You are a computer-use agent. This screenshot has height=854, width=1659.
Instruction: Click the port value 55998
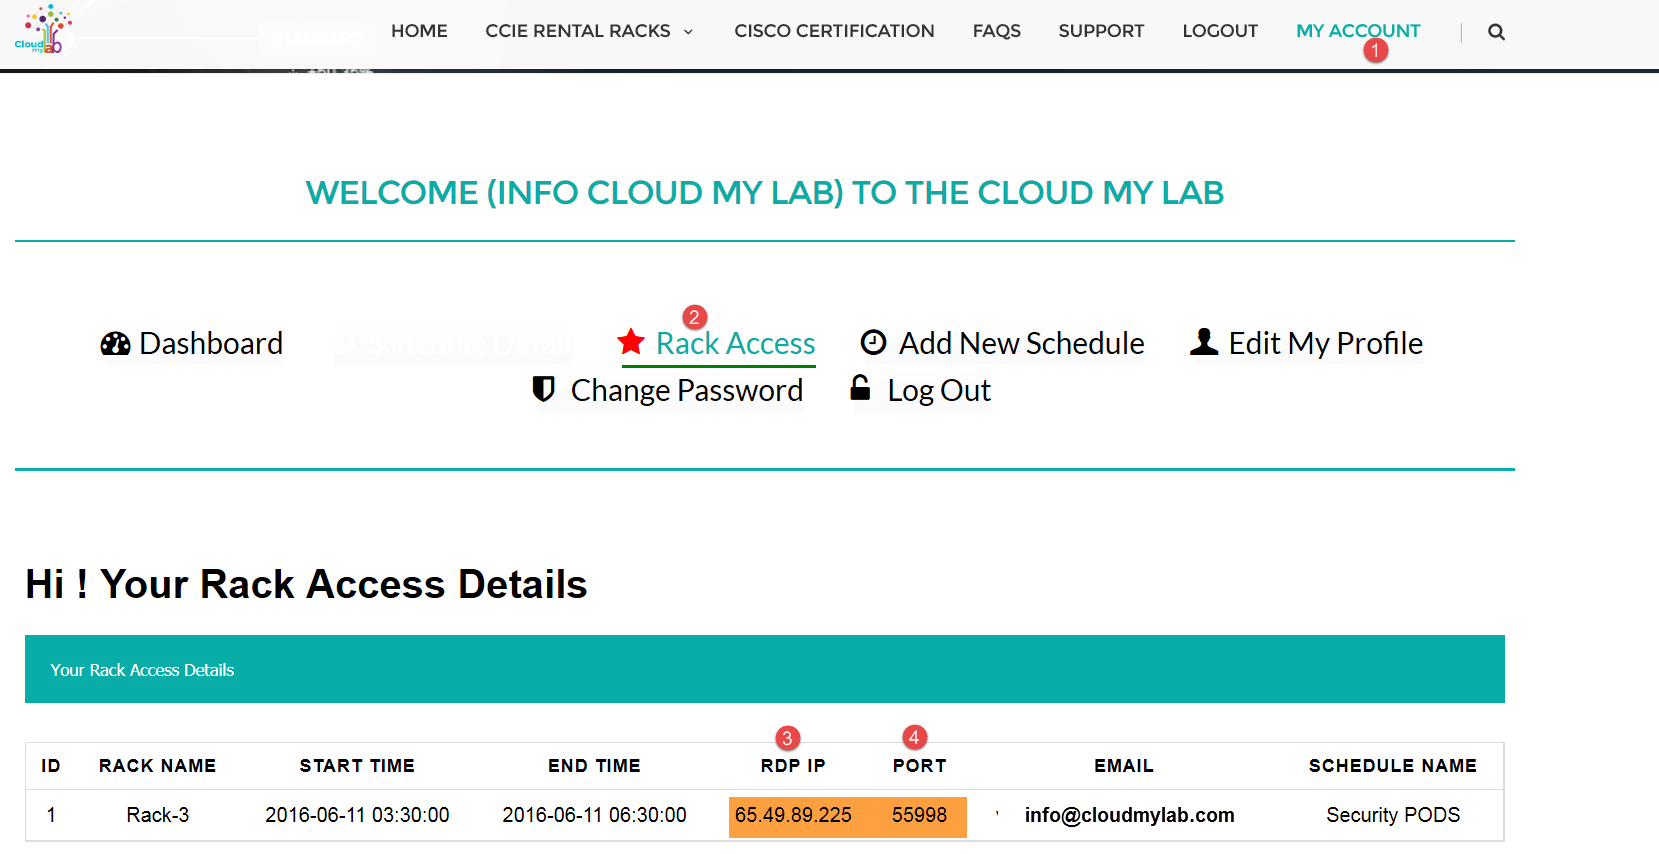pos(919,815)
